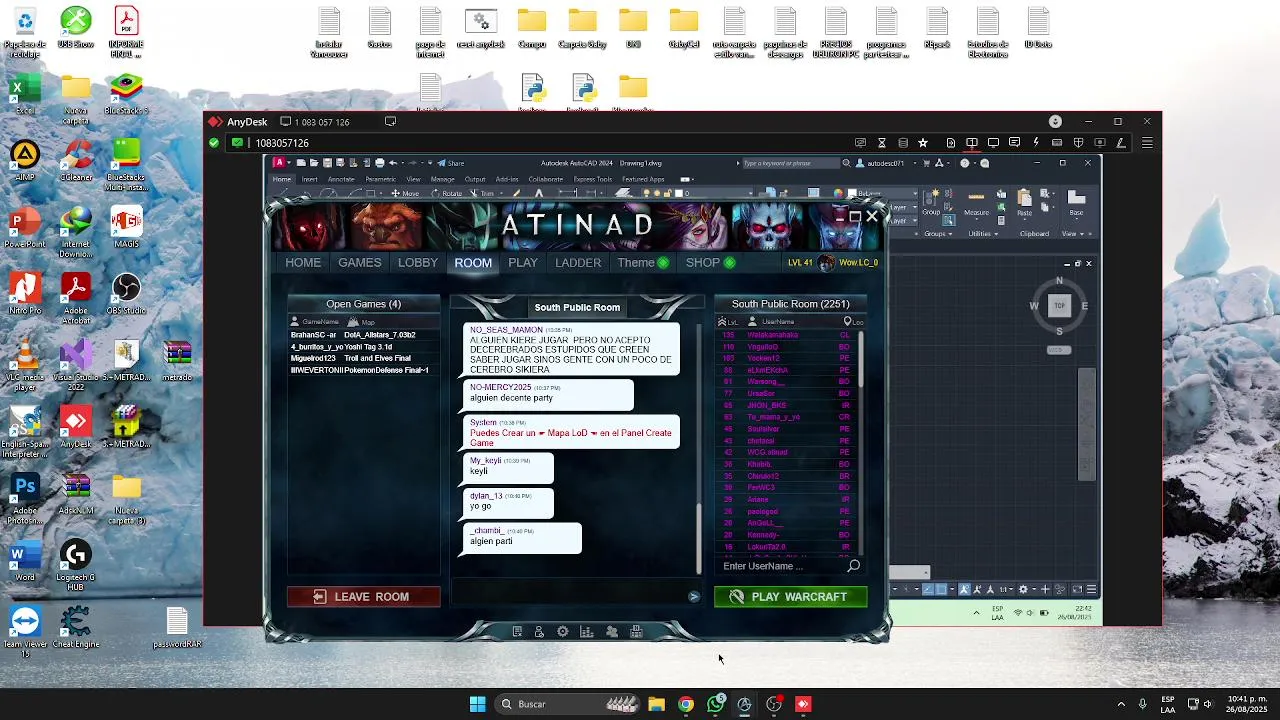The width and height of the screenshot is (1280, 720).
Task: Open the OBS Studio desktop icon
Action: (x=126, y=295)
